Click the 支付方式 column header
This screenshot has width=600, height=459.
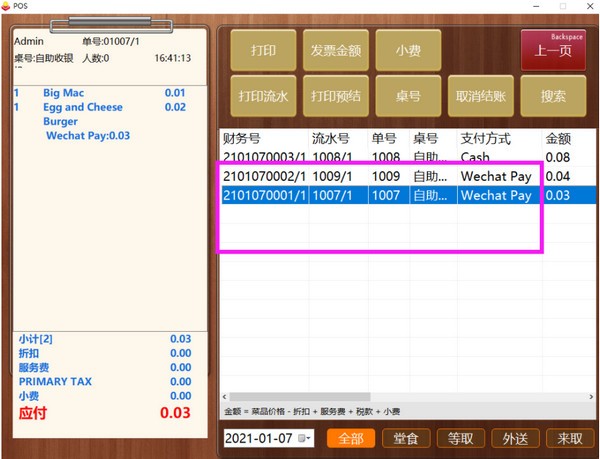500,138
